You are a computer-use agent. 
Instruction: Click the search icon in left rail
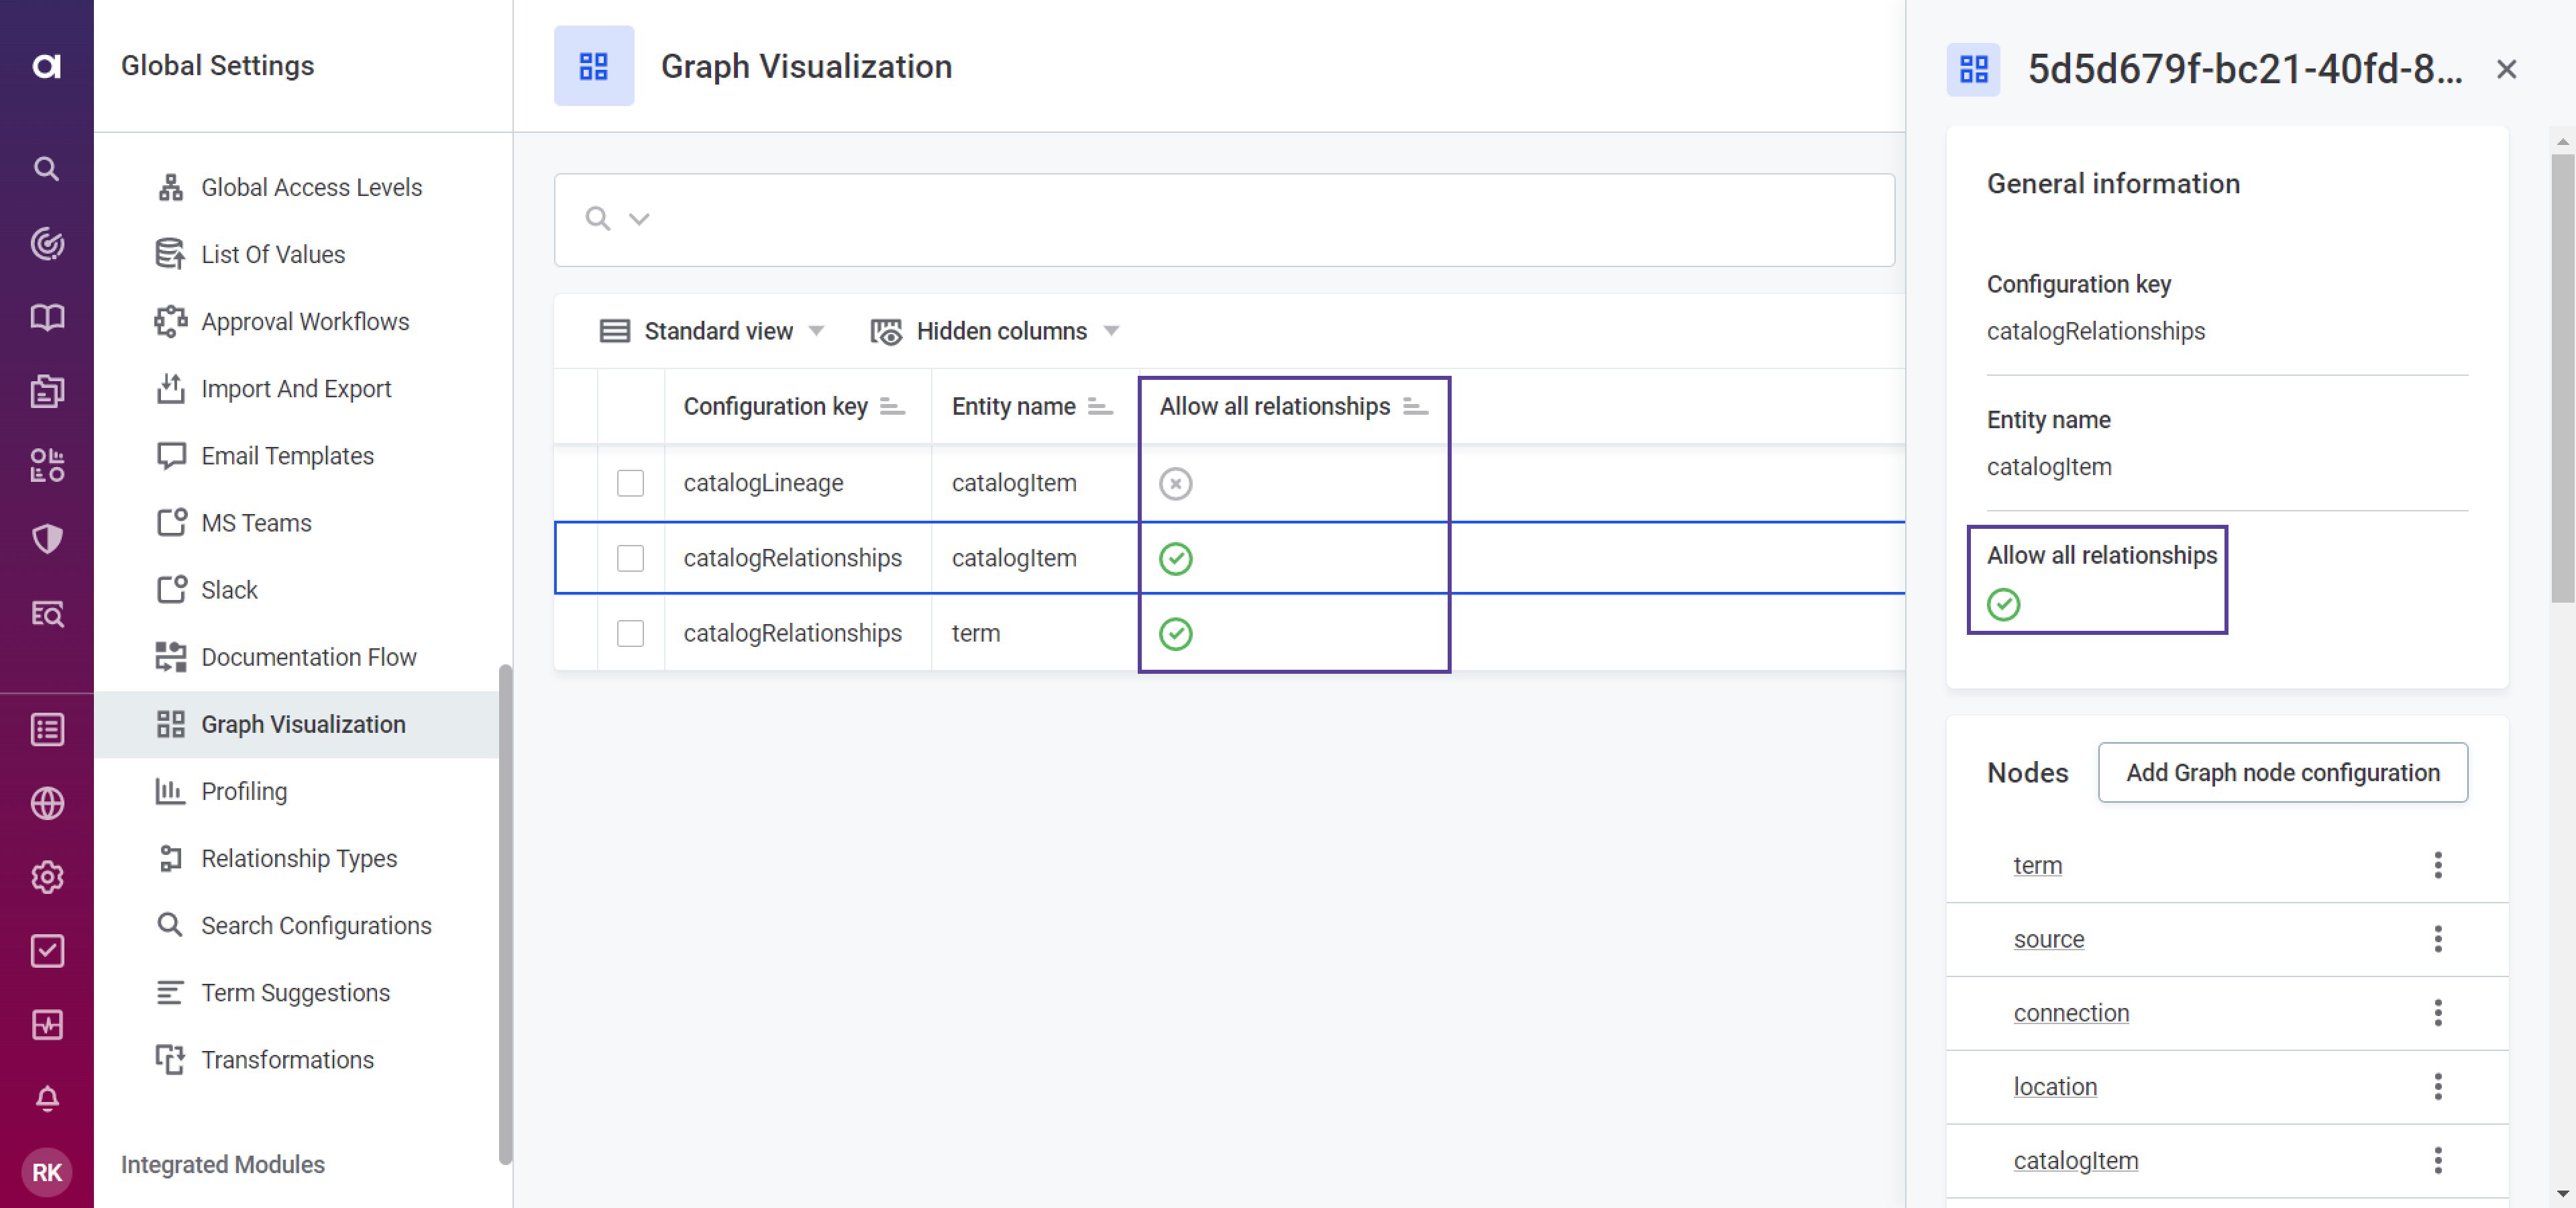pyautogui.click(x=46, y=168)
